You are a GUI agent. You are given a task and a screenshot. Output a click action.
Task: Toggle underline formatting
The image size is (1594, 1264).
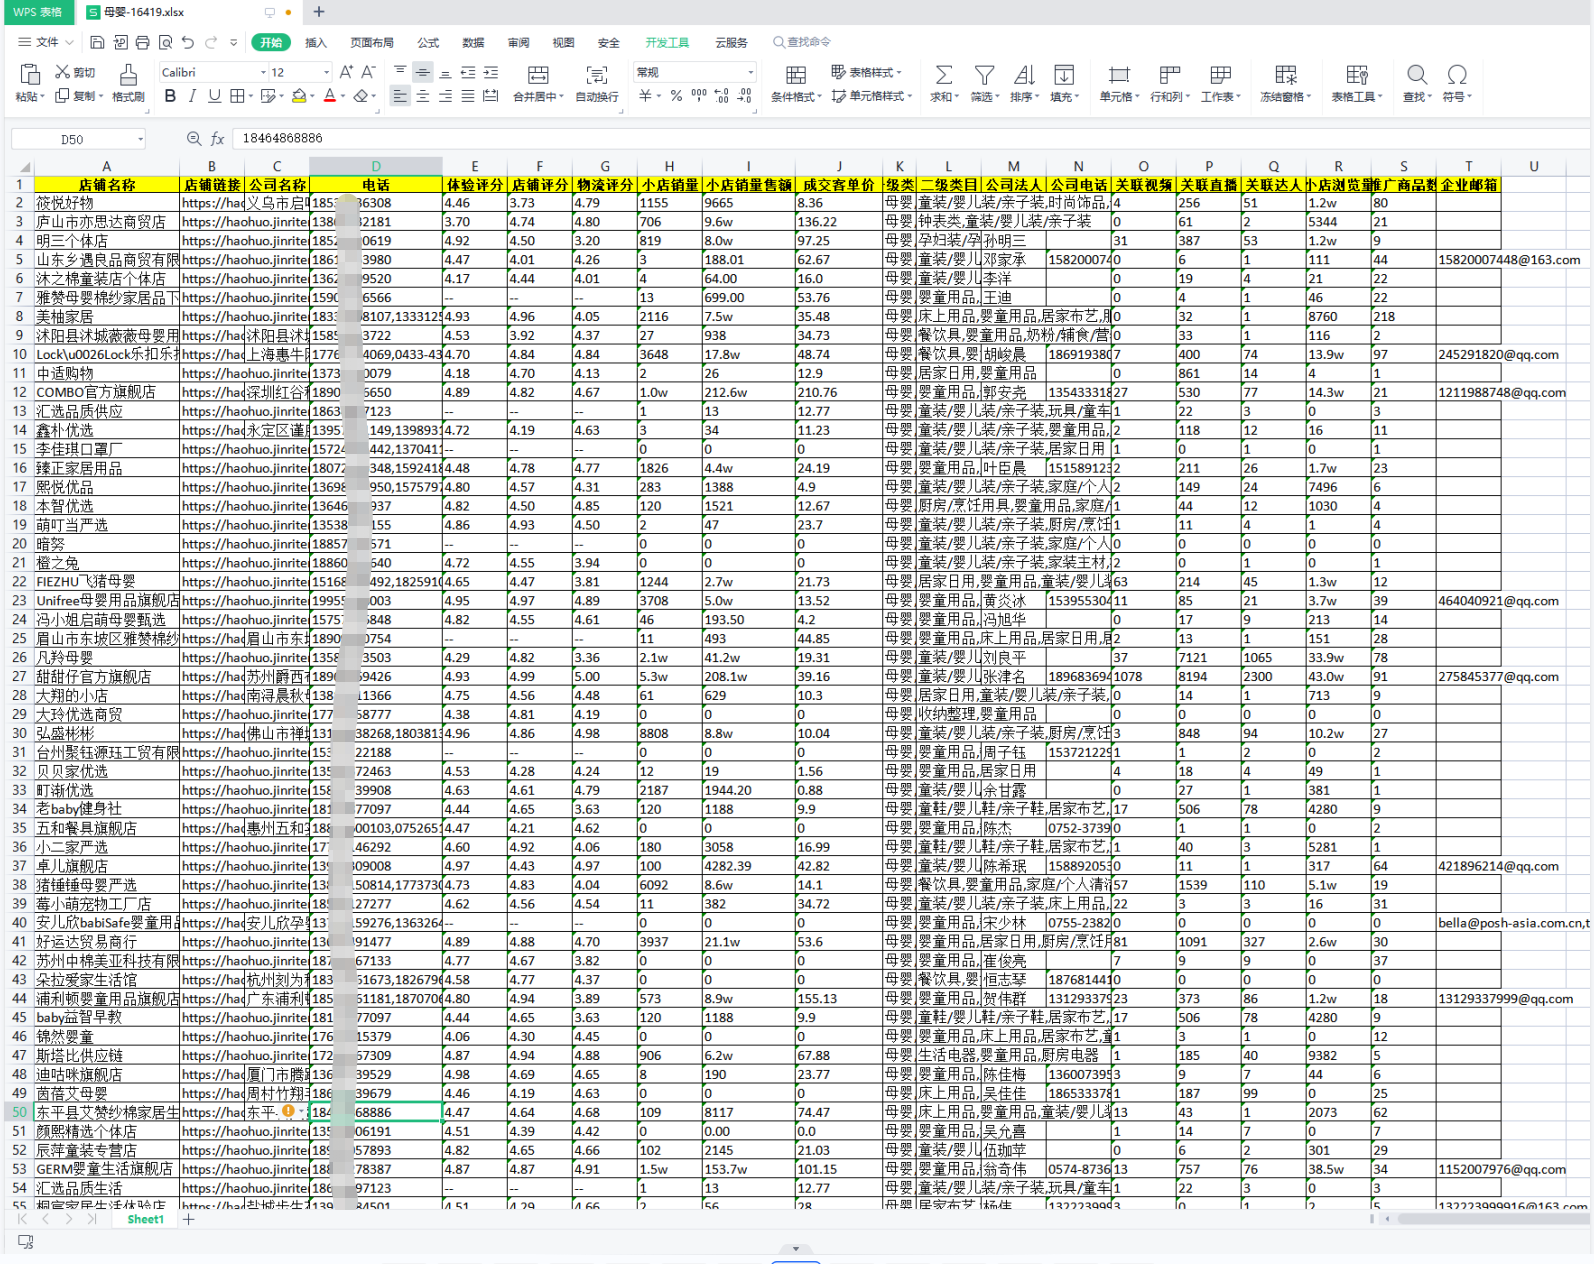[x=214, y=96]
